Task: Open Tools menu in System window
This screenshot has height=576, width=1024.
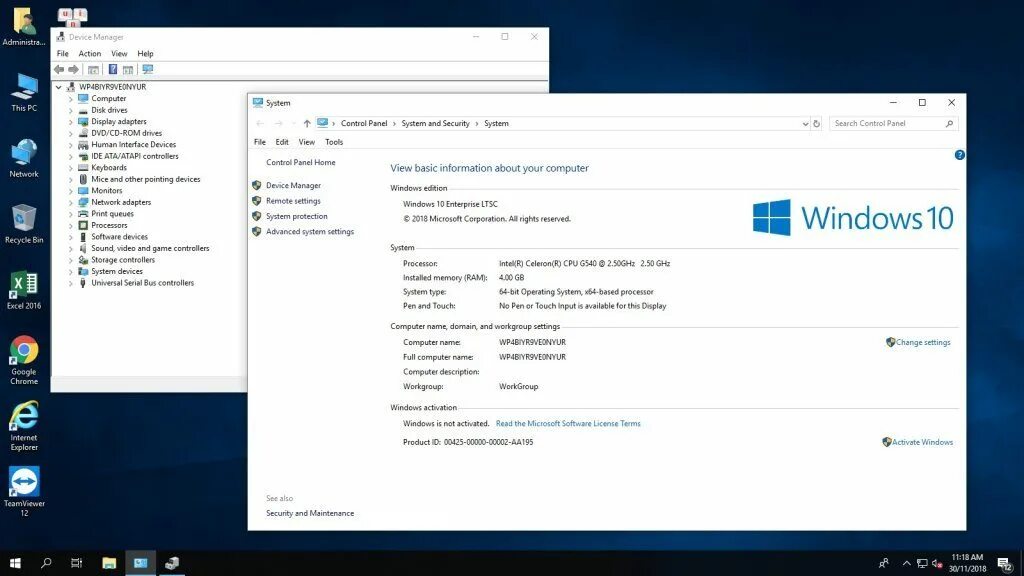Action: 334,142
